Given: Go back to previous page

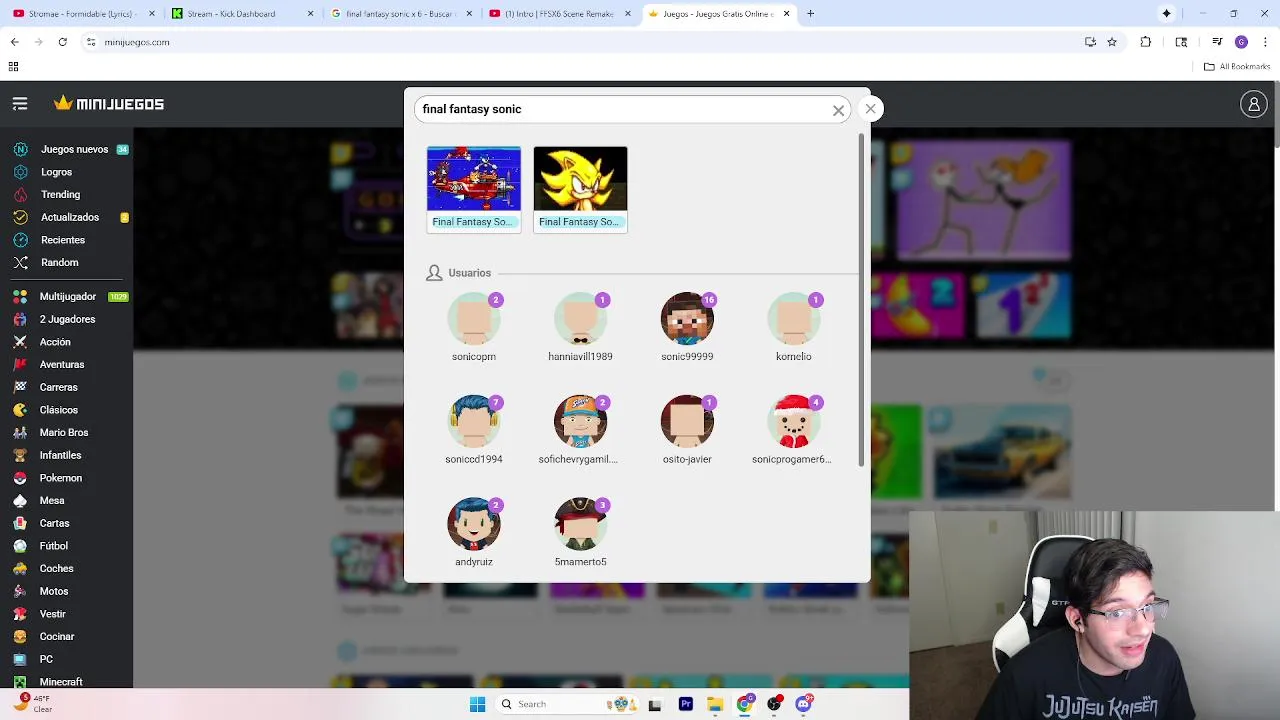Looking at the screenshot, I should pyautogui.click(x=14, y=42).
